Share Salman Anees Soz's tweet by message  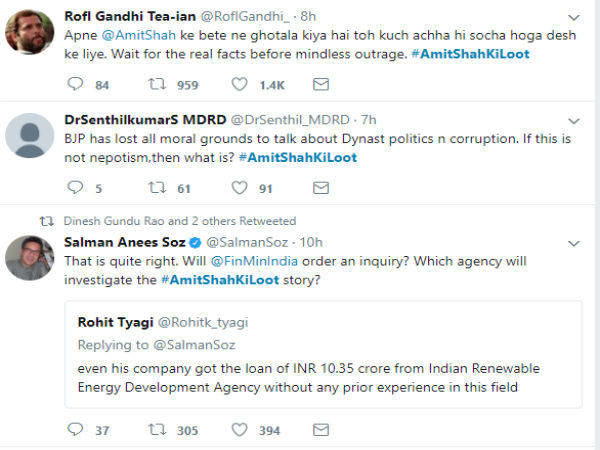(x=320, y=430)
